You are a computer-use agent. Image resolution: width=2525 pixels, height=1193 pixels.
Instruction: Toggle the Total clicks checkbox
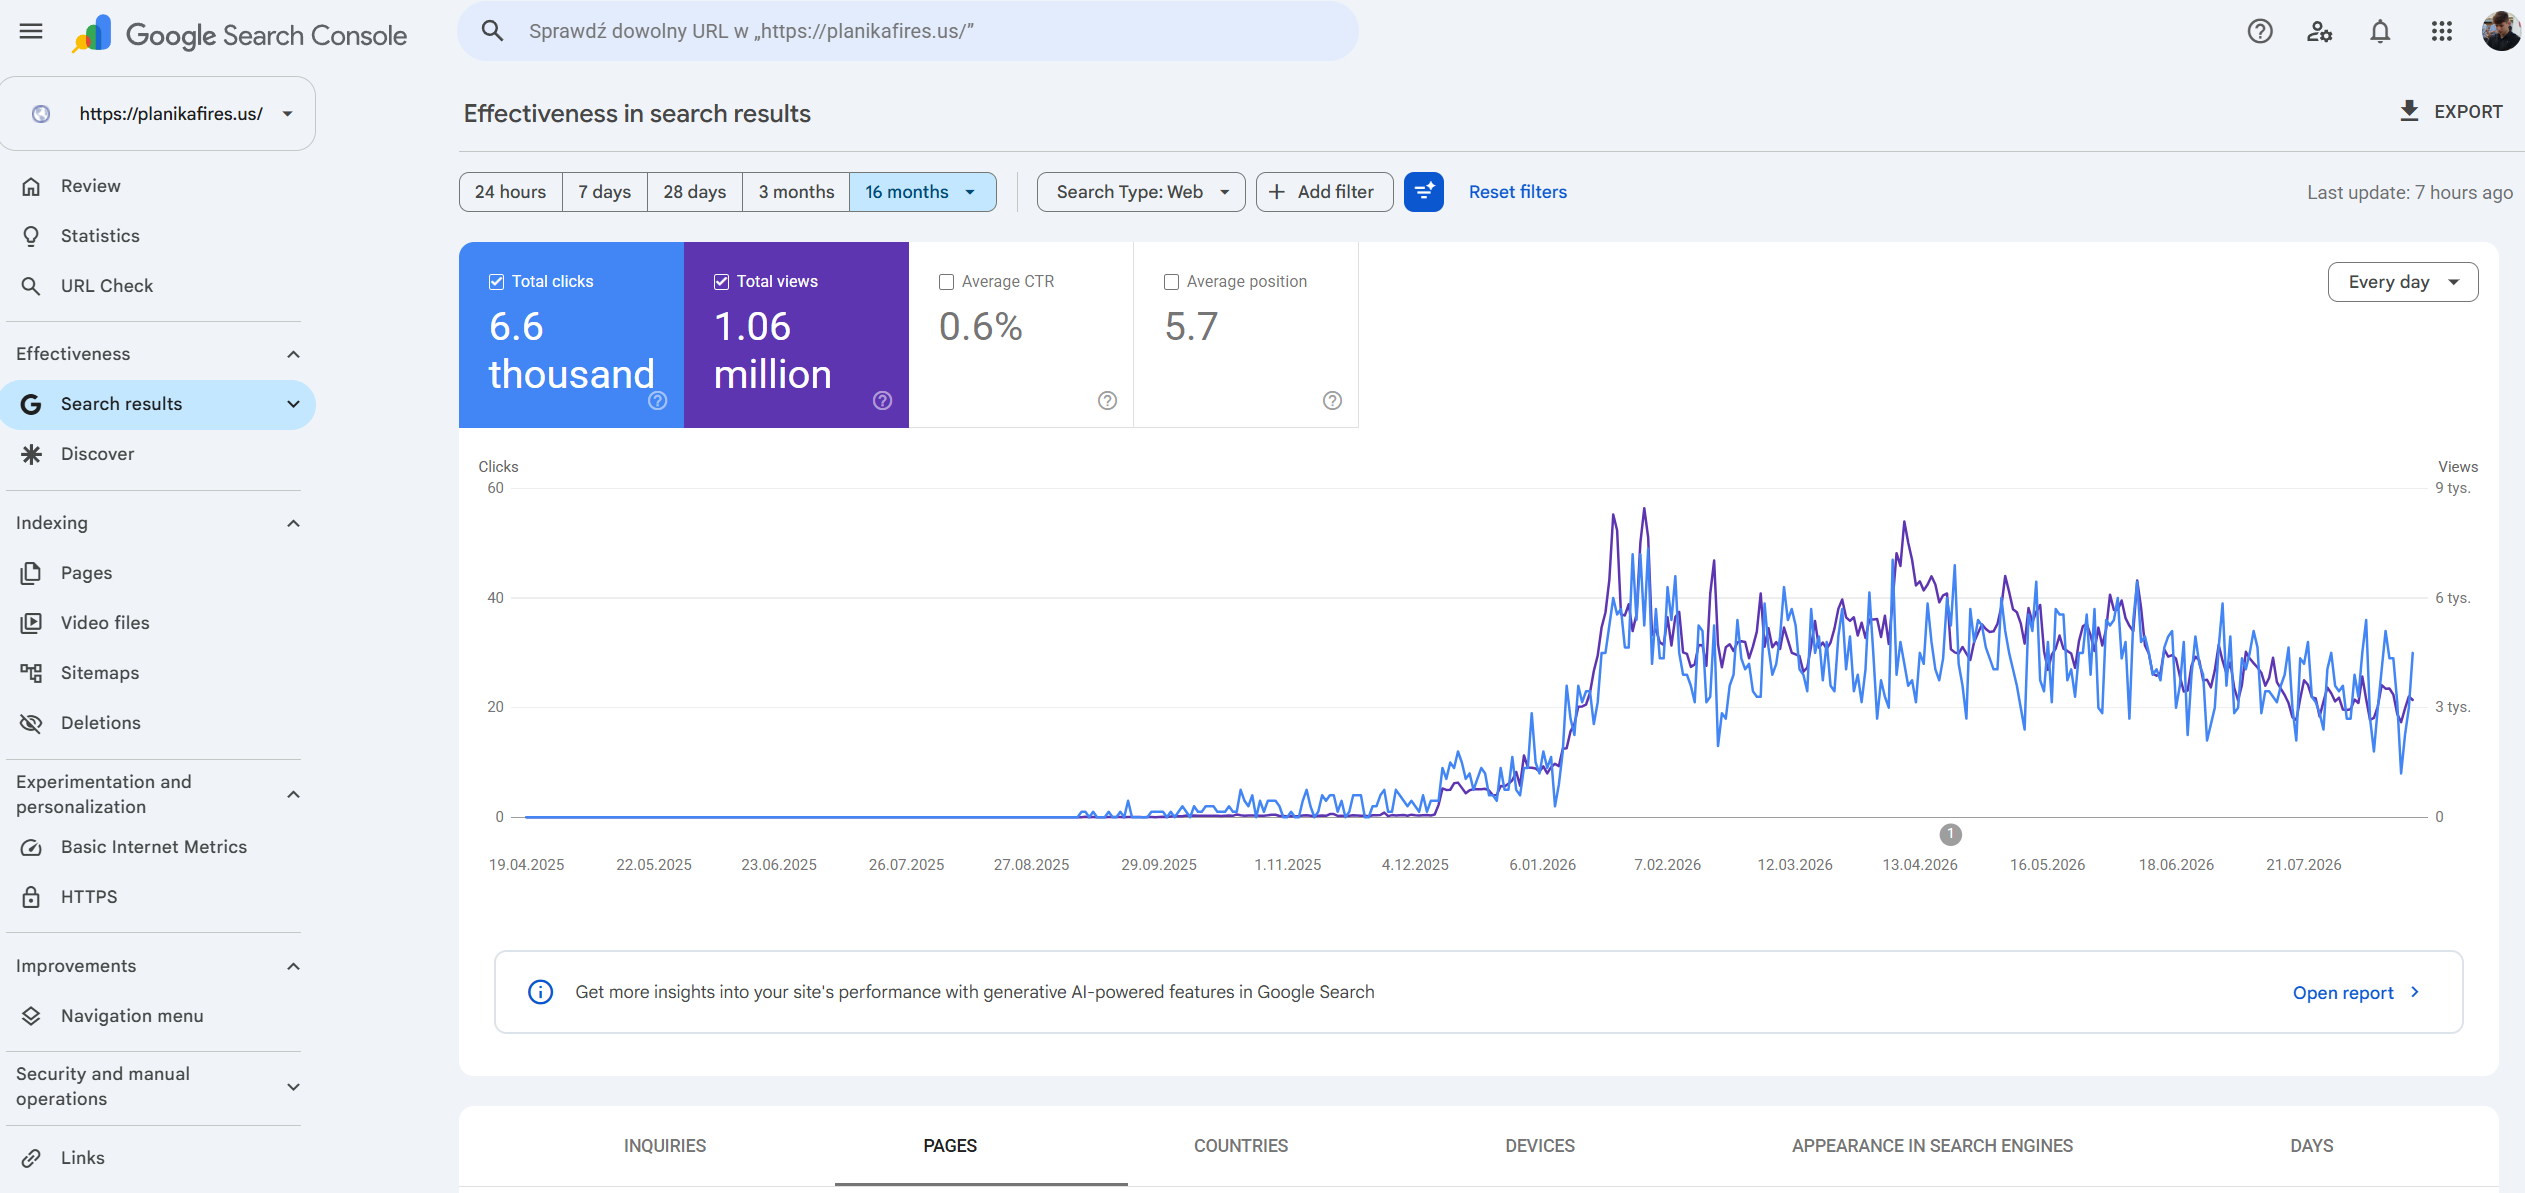pos(496,282)
